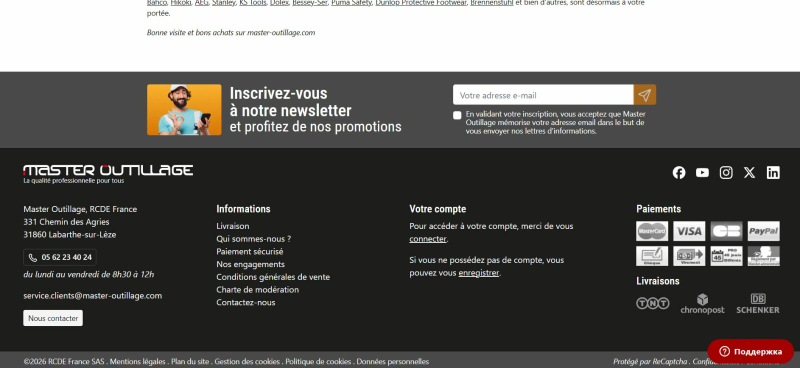
Task: Follow the enregistrer registration link
Action: 479,273
